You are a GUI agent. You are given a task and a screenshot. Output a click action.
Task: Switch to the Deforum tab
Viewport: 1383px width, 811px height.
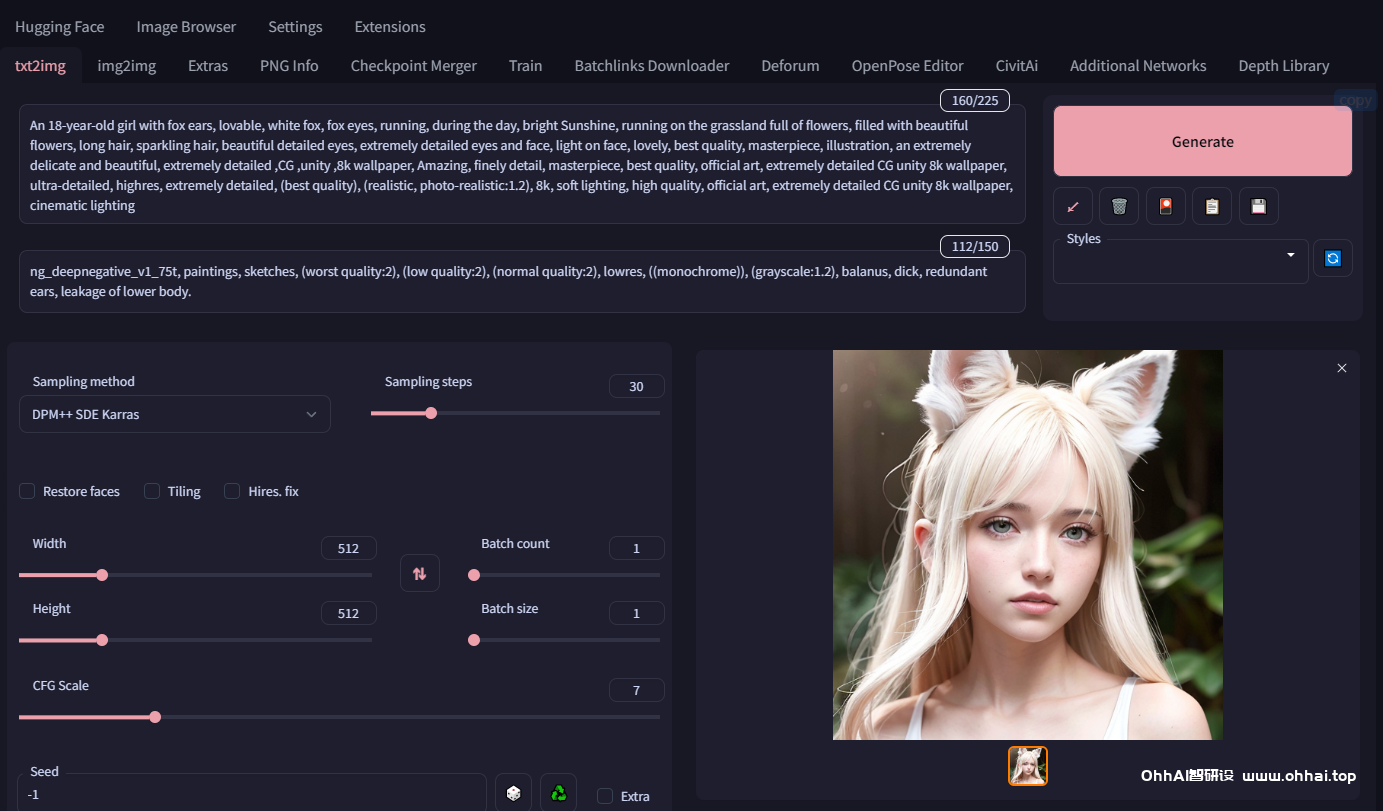point(790,66)
